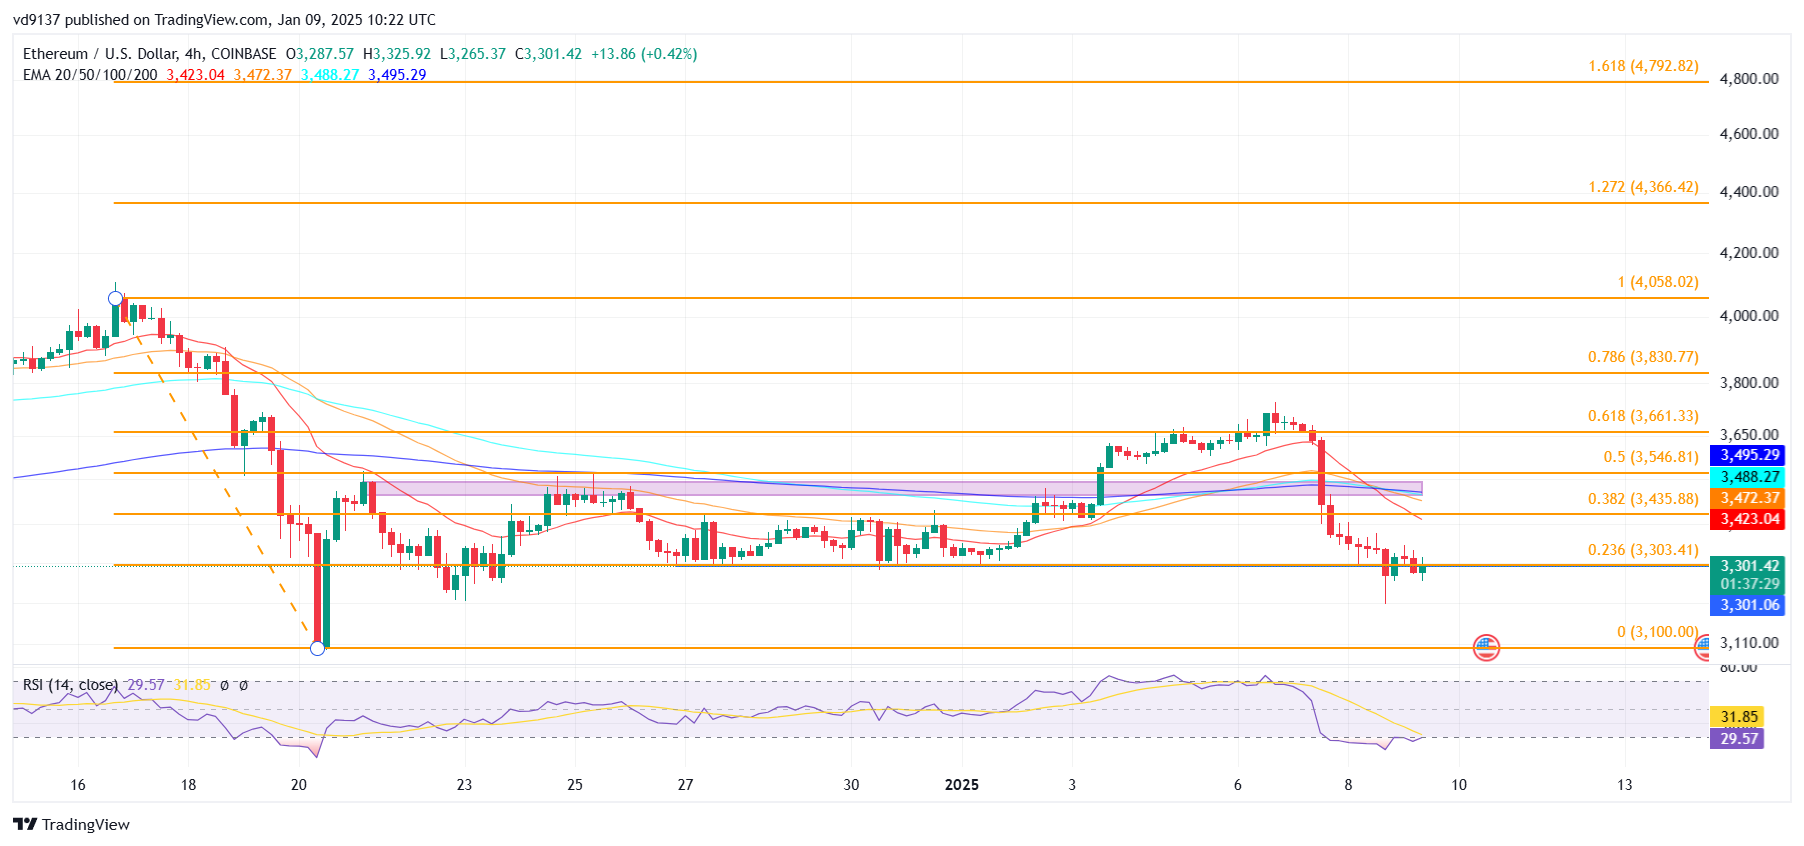Click the yellow 31.85 RSI value tag
The image size is (1804, 846).
1739,717
